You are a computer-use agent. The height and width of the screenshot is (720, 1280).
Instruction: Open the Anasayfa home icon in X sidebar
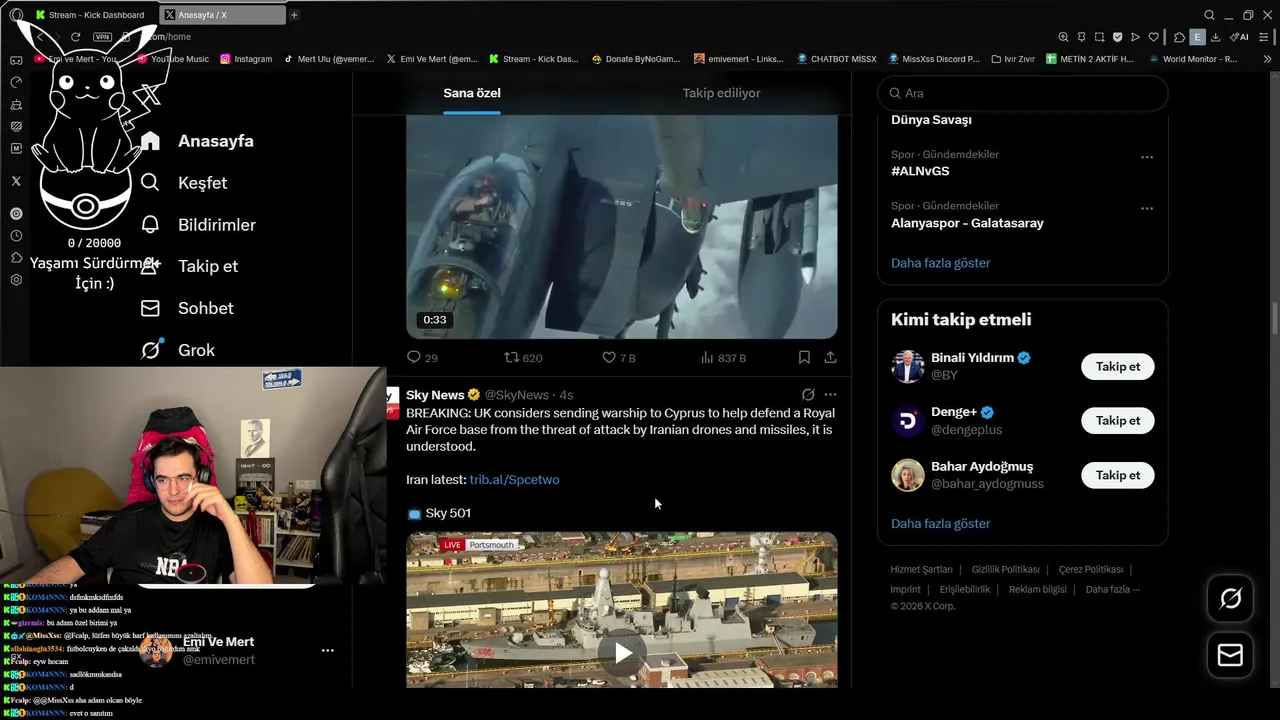tap(150, 141)
